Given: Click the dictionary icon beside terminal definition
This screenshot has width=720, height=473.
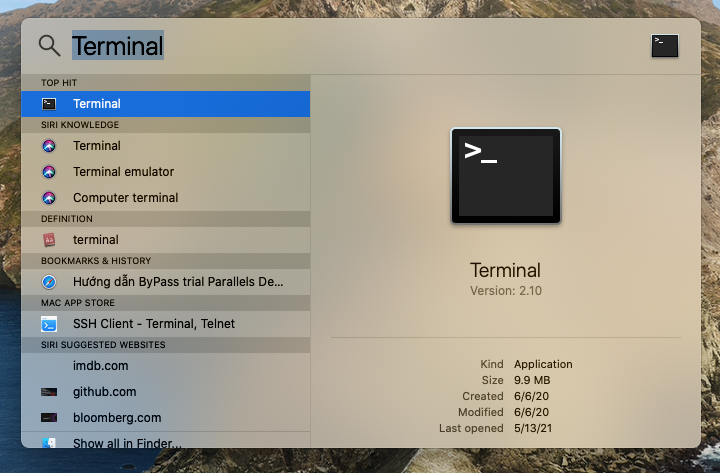Looking at the screenshot, I should coord(49,240).
